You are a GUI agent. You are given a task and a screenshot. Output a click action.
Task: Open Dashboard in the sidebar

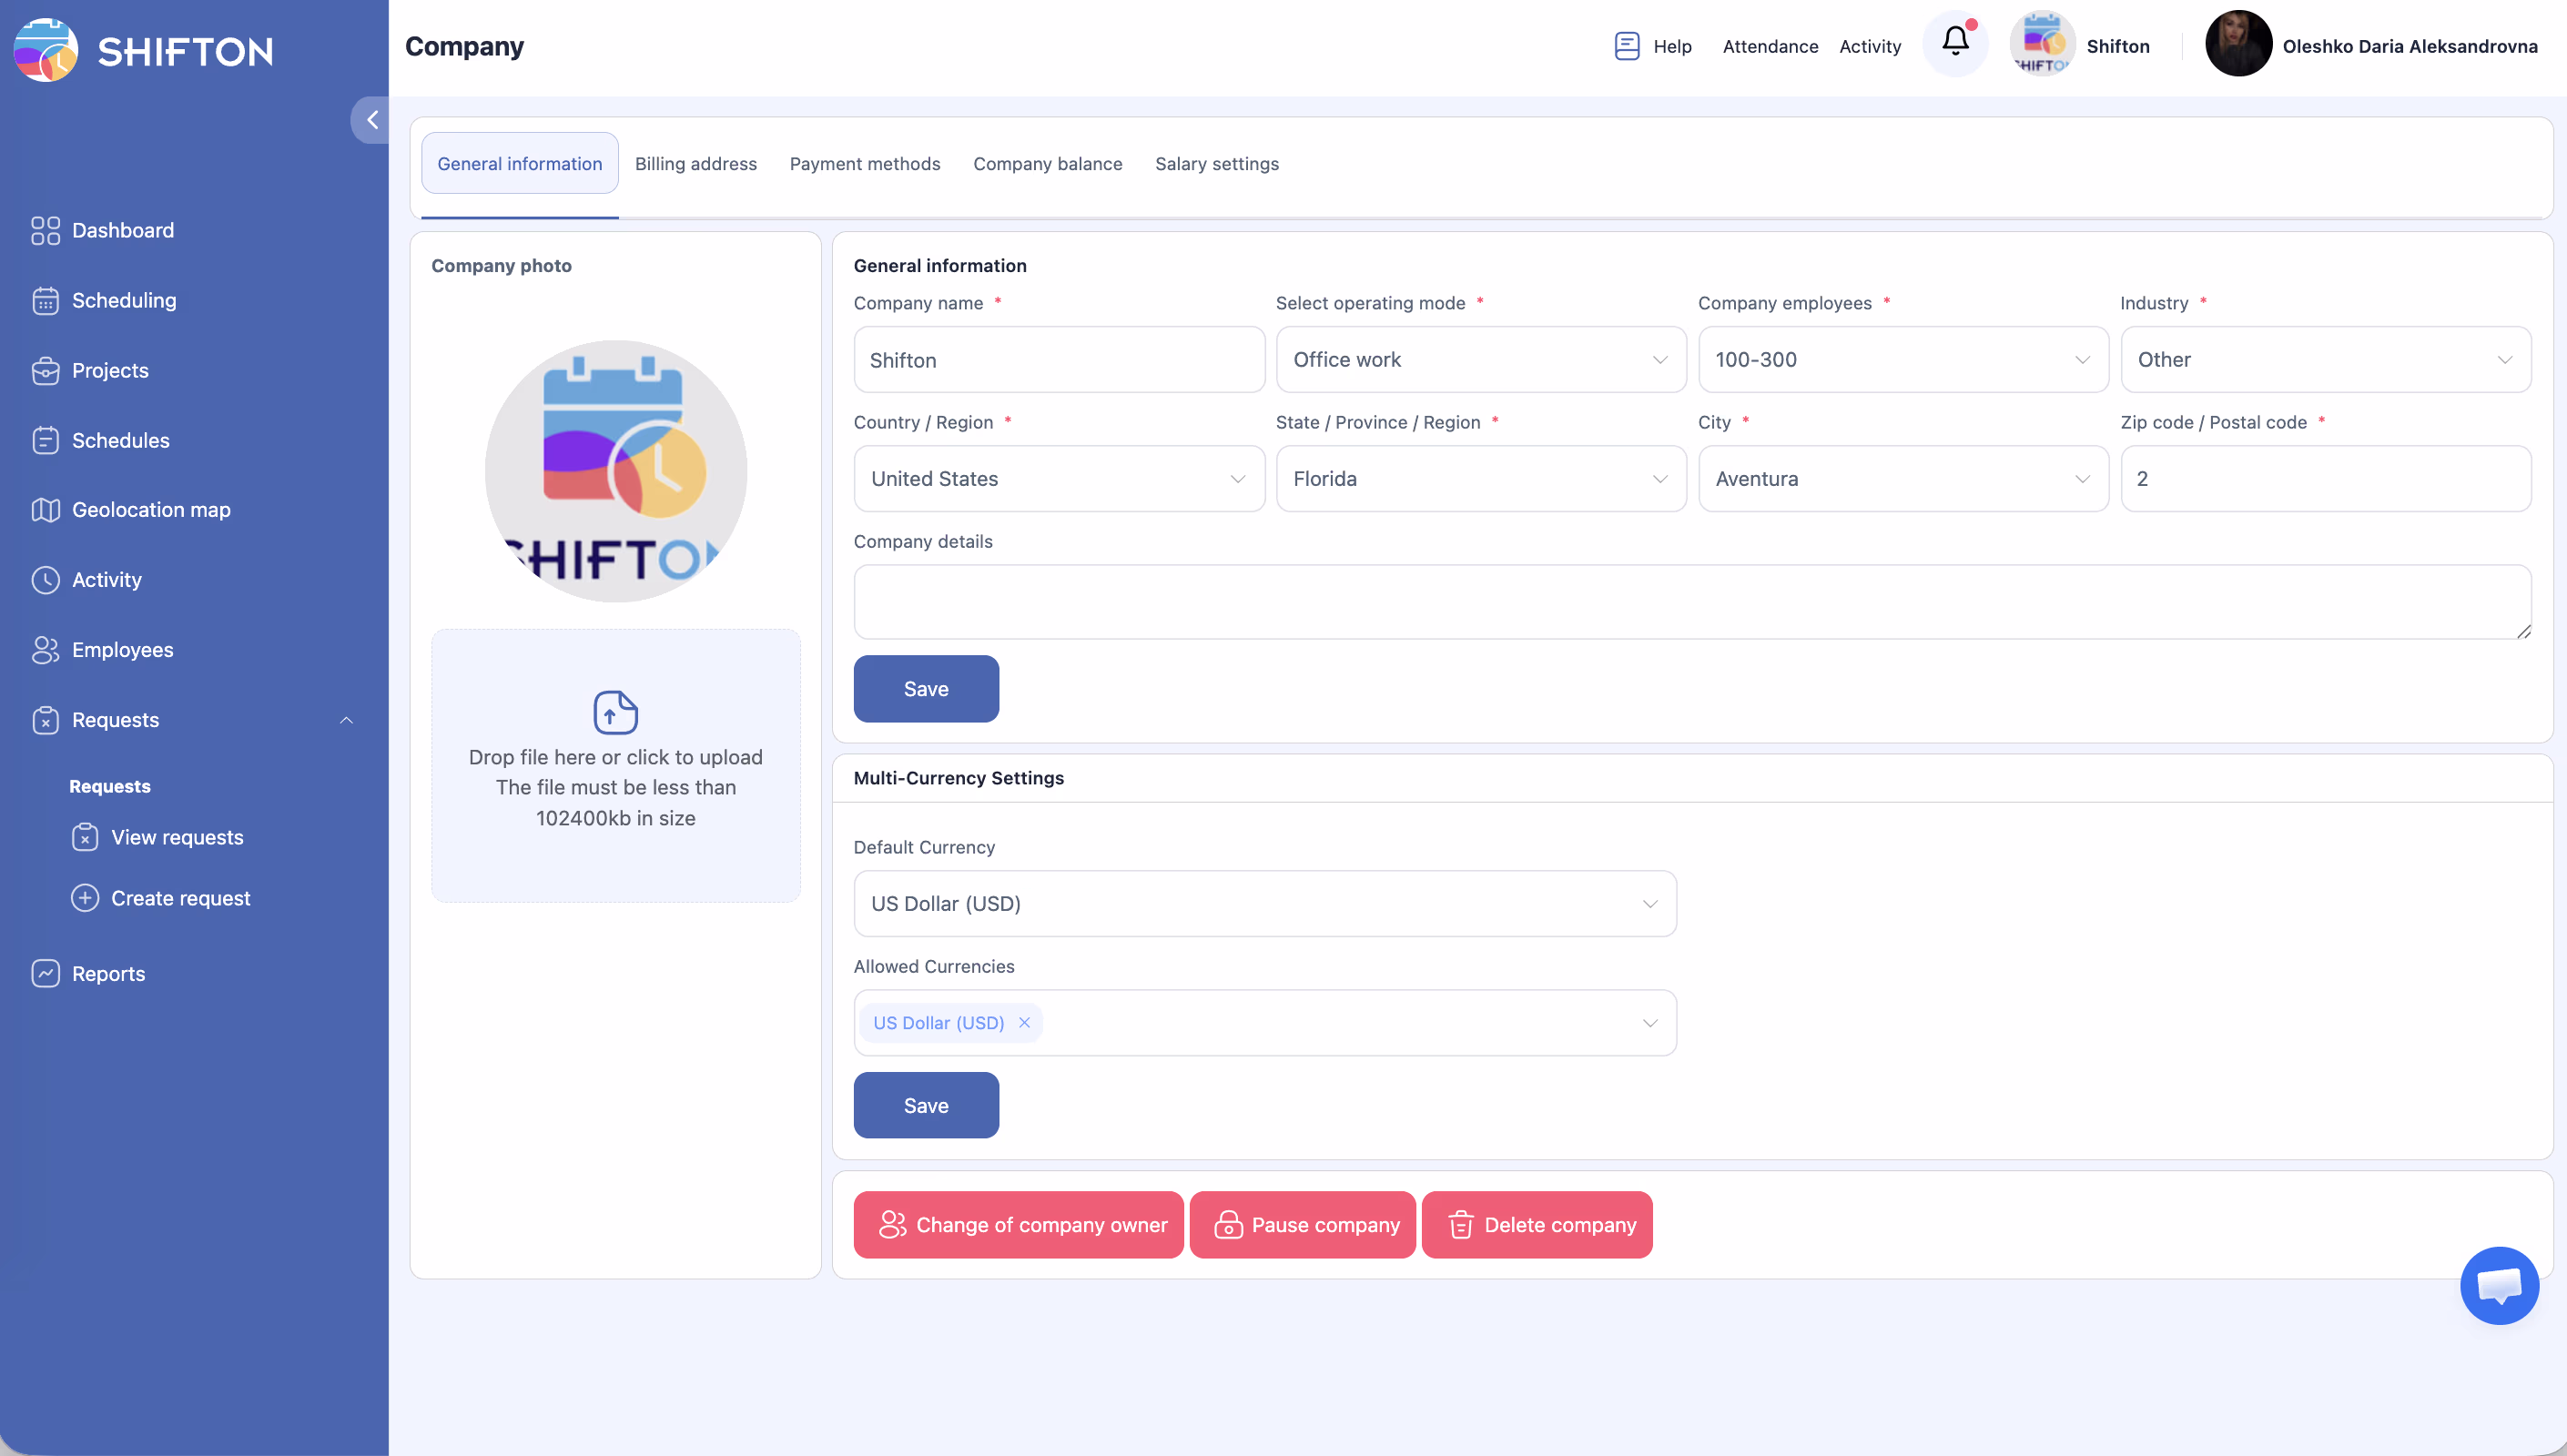coord(122,230)
